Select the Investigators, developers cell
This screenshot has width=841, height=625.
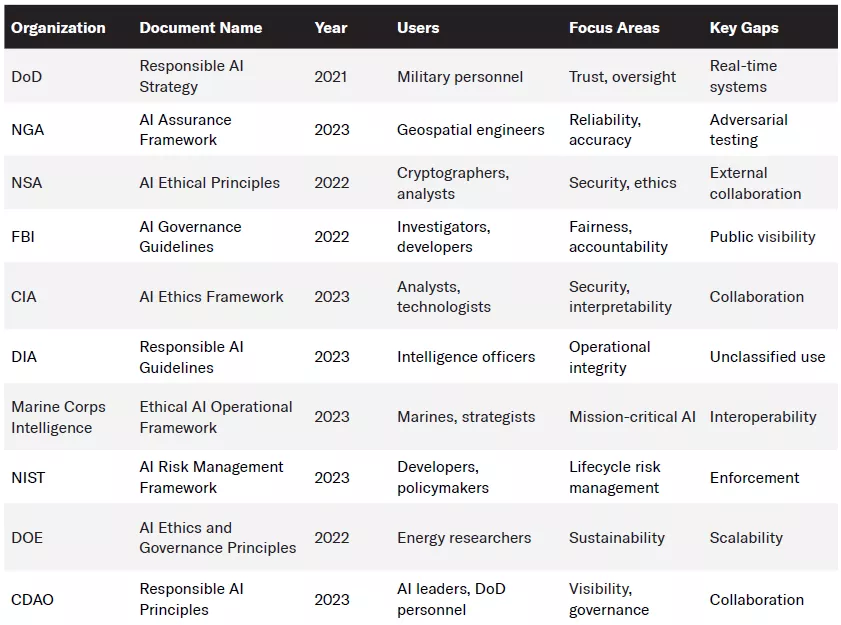point(444,237)
